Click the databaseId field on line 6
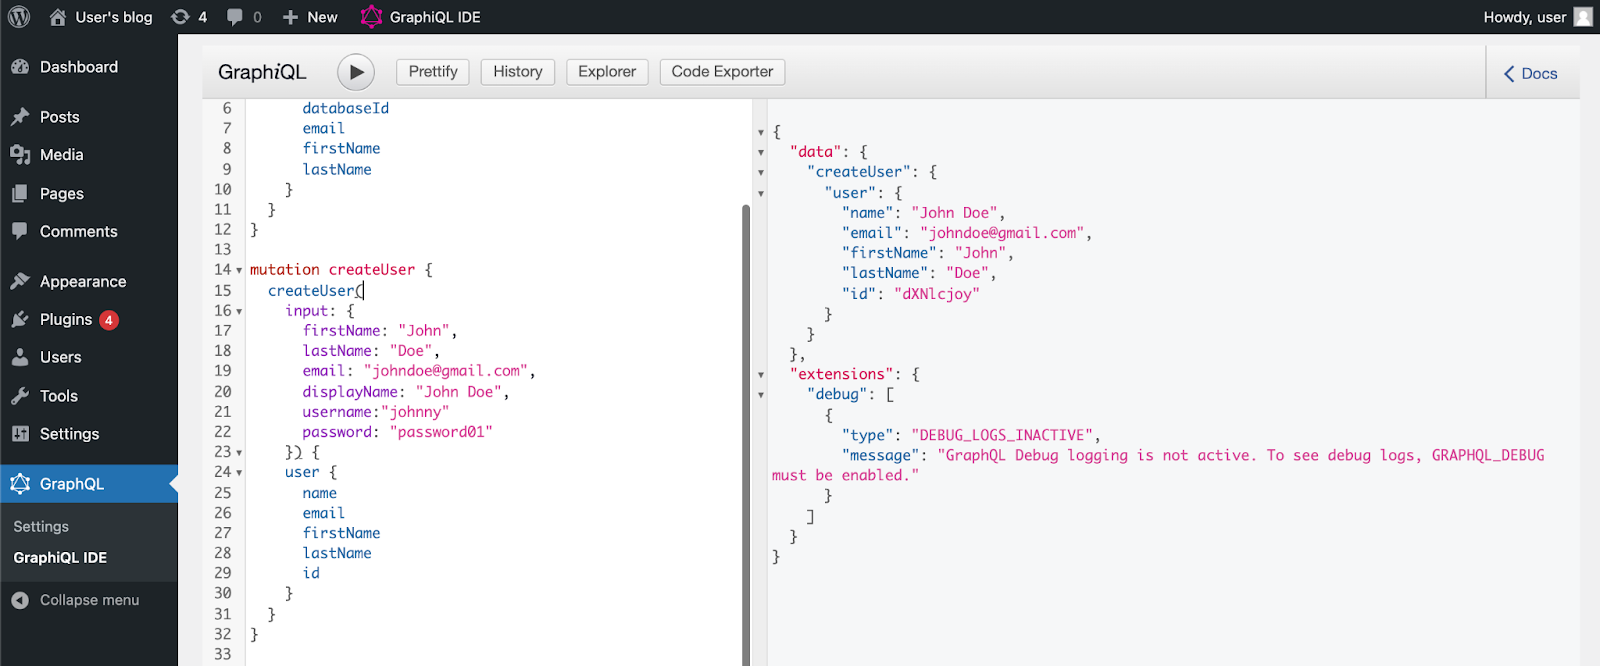The image size is (1600, 666). (x=346, y=108)
